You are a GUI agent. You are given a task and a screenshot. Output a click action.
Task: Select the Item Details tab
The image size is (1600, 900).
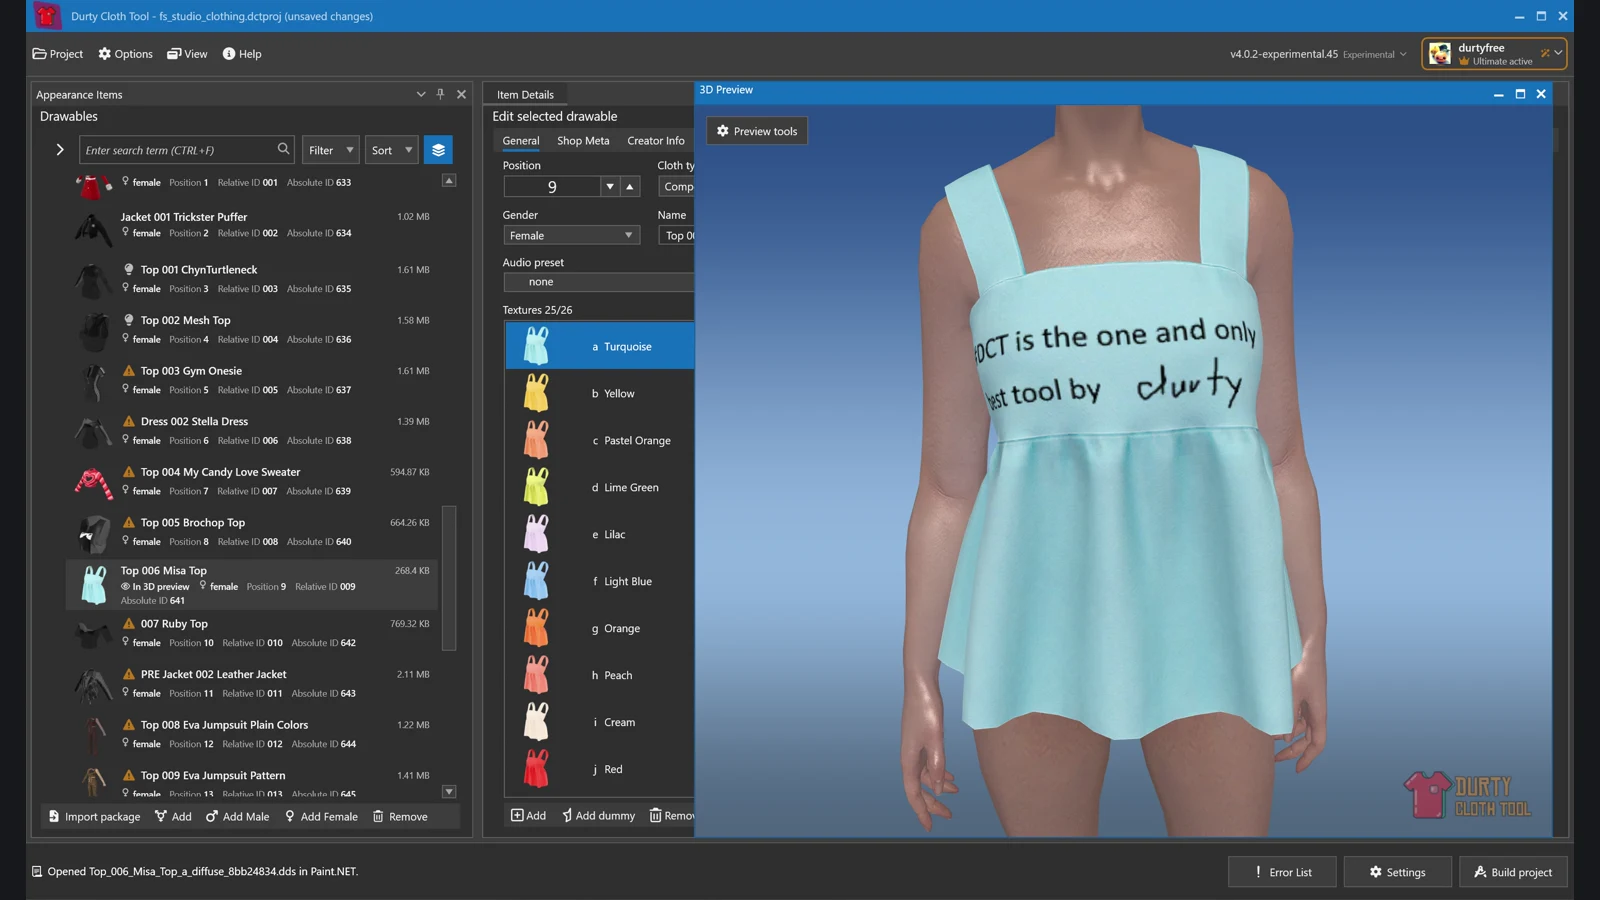pyautogui.click(x=525, y=94)
